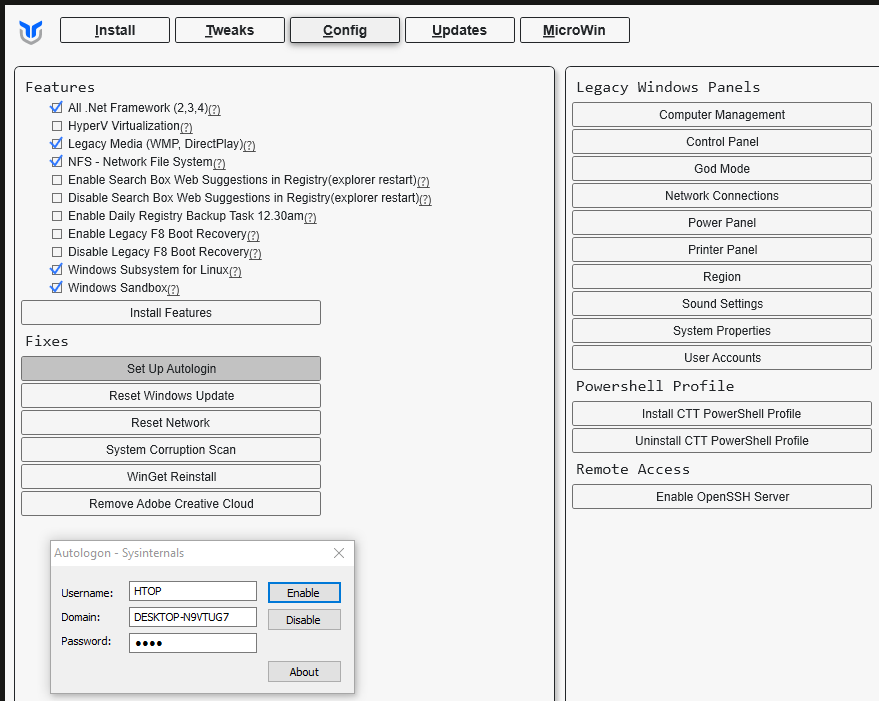Start System Corruption Scan
The height and width of the screenshot is (701, 879).
tap(171, 449)
